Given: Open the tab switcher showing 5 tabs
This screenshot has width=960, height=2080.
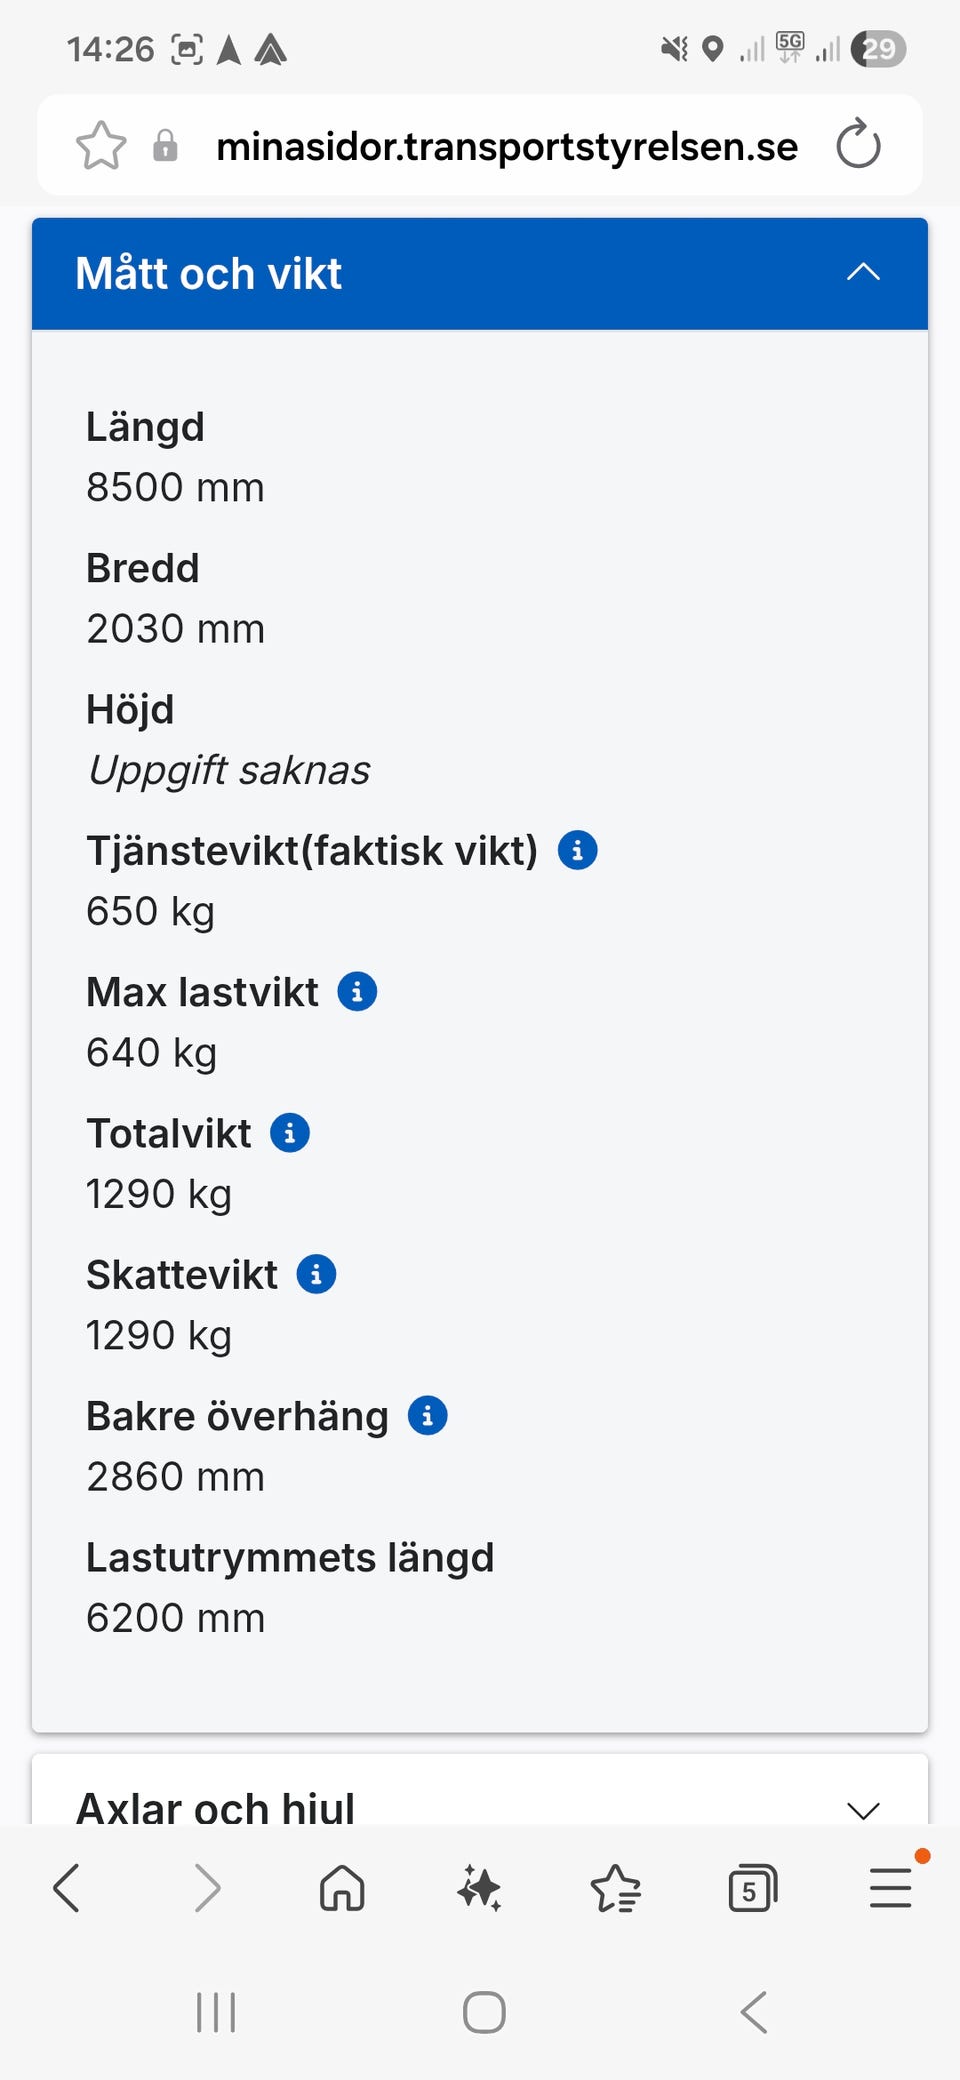Looking at the screenshot, I should 752,1889.
